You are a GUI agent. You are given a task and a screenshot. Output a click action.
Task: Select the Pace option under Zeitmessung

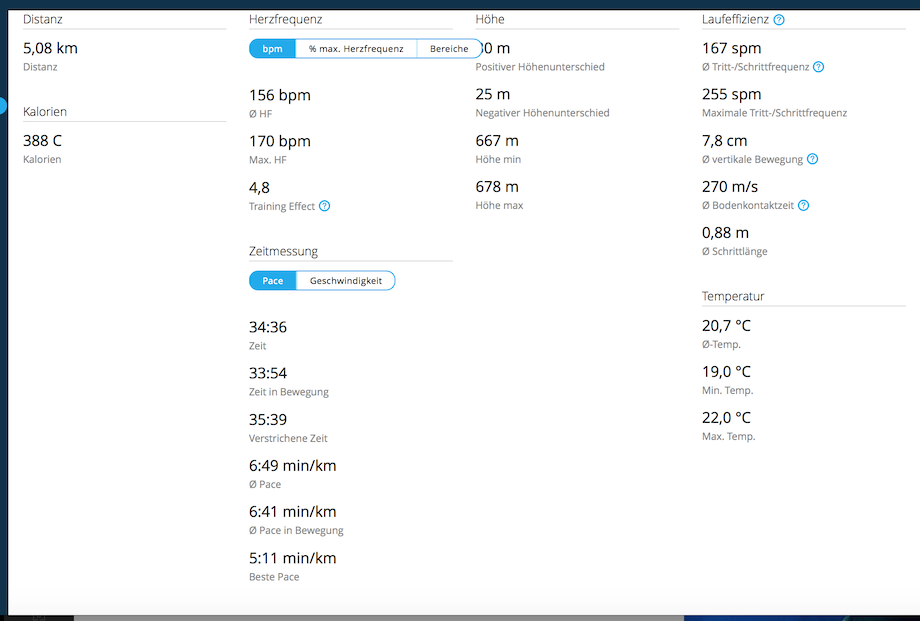[272, 281]
